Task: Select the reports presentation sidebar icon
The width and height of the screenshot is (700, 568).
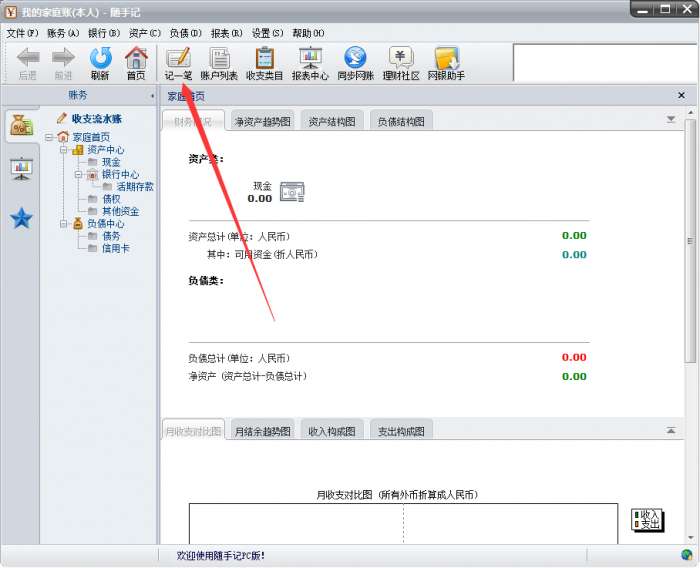Action: 21,169
